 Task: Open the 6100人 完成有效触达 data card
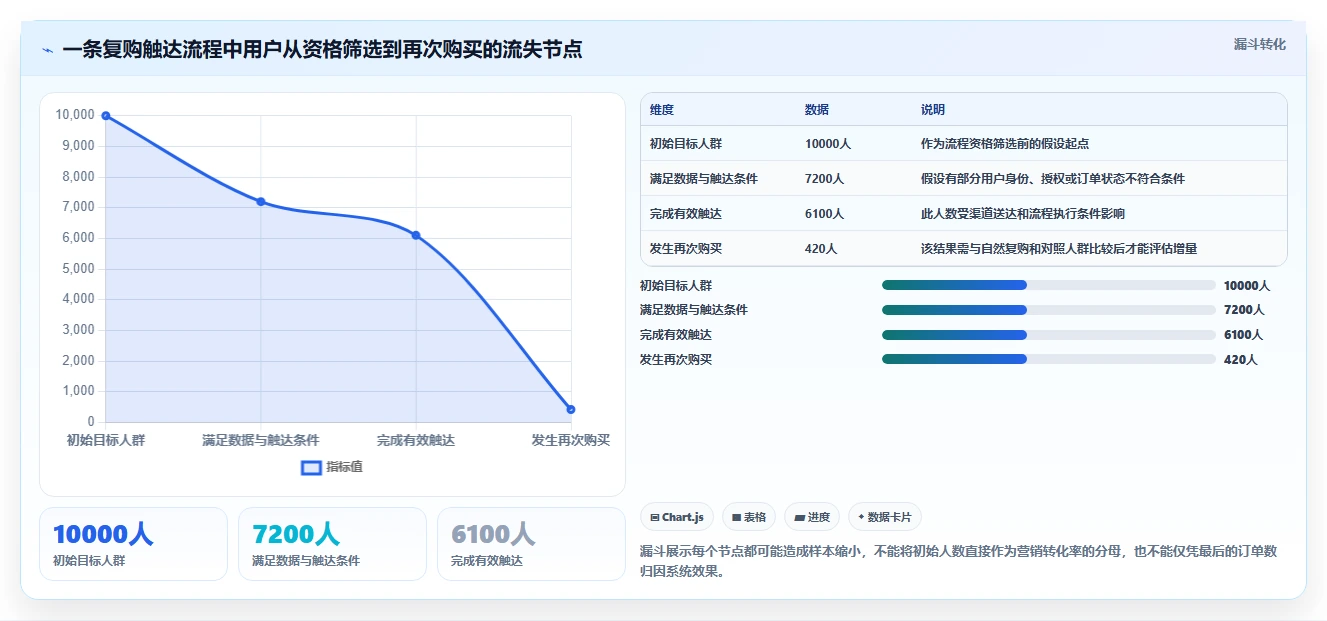click(531, 544)
